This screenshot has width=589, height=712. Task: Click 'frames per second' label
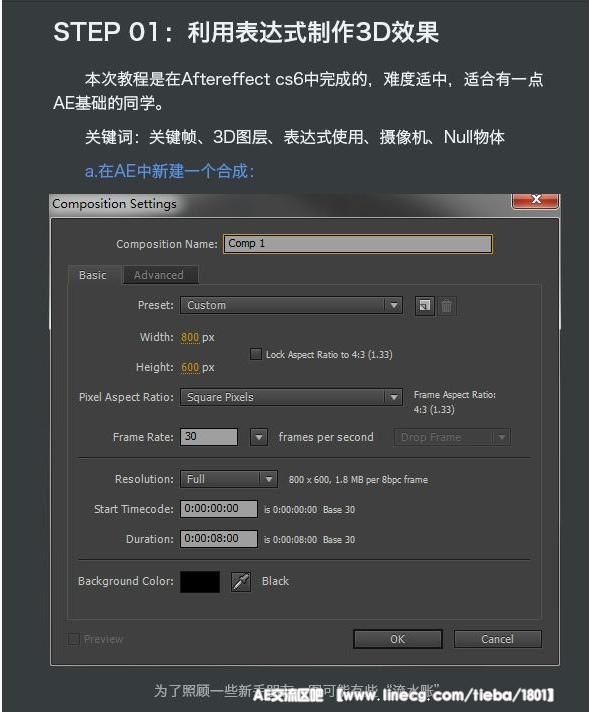326,437
